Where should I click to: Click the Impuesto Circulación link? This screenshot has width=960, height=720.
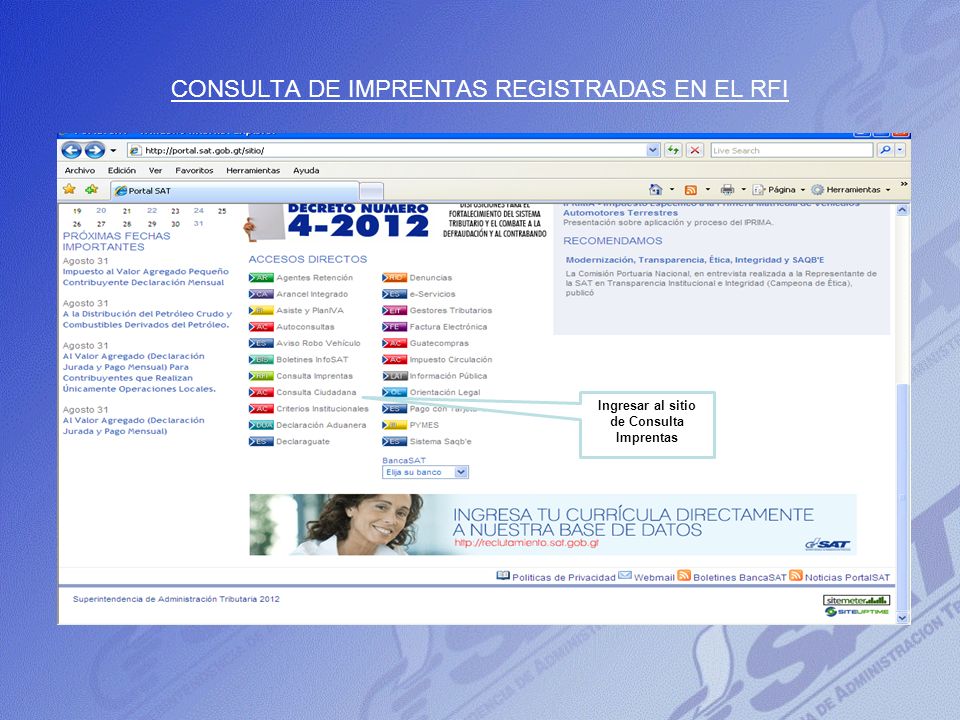451,359
